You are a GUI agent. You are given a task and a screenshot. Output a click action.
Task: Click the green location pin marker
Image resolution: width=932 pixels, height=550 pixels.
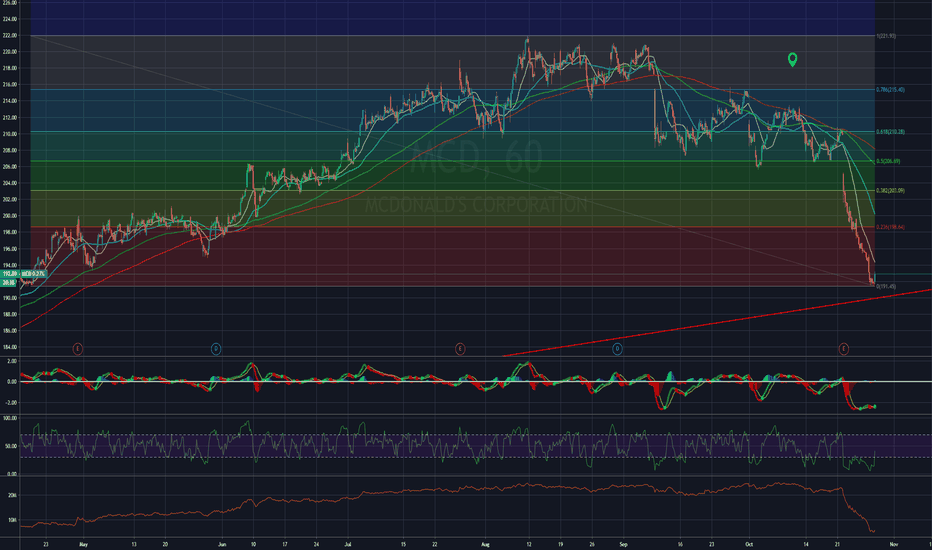792,59
